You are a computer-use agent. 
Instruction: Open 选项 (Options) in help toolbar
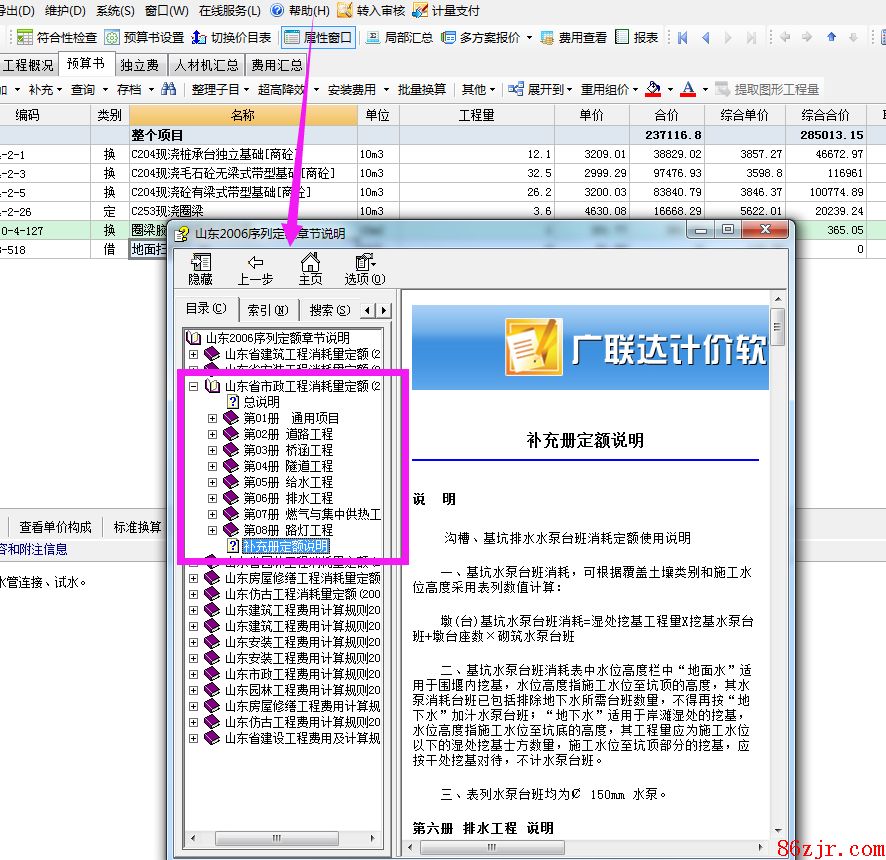(364, 264)
